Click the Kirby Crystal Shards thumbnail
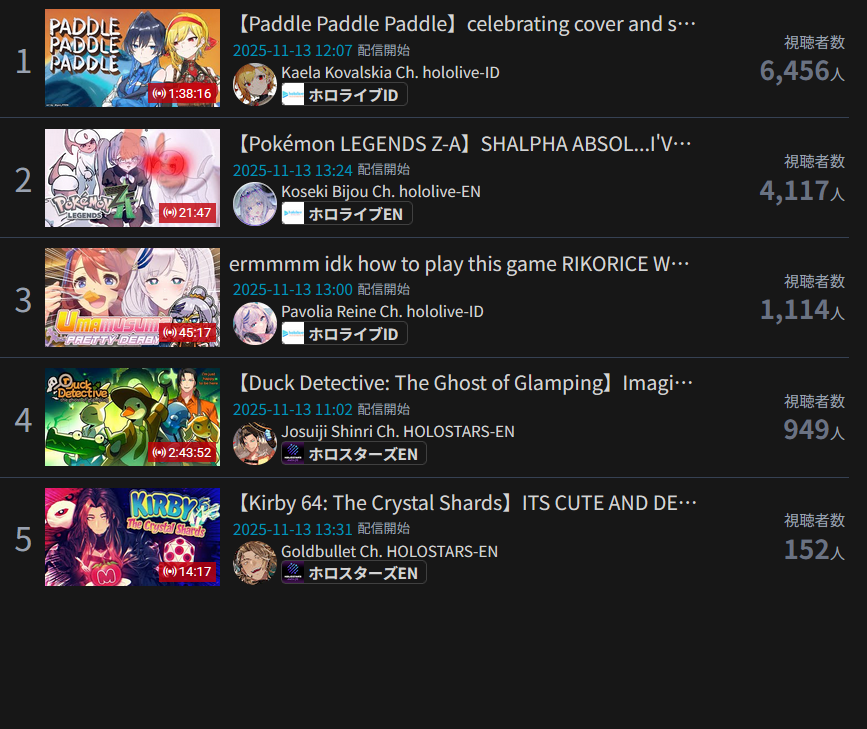 point(132,537)
